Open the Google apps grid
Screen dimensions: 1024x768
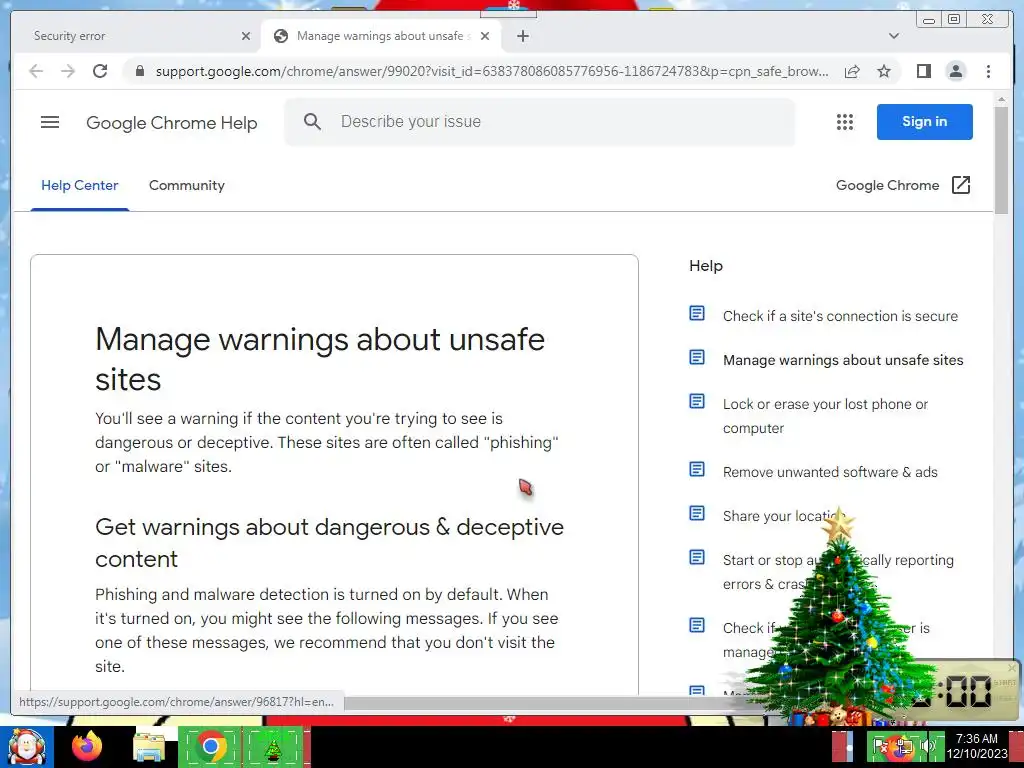844,122
